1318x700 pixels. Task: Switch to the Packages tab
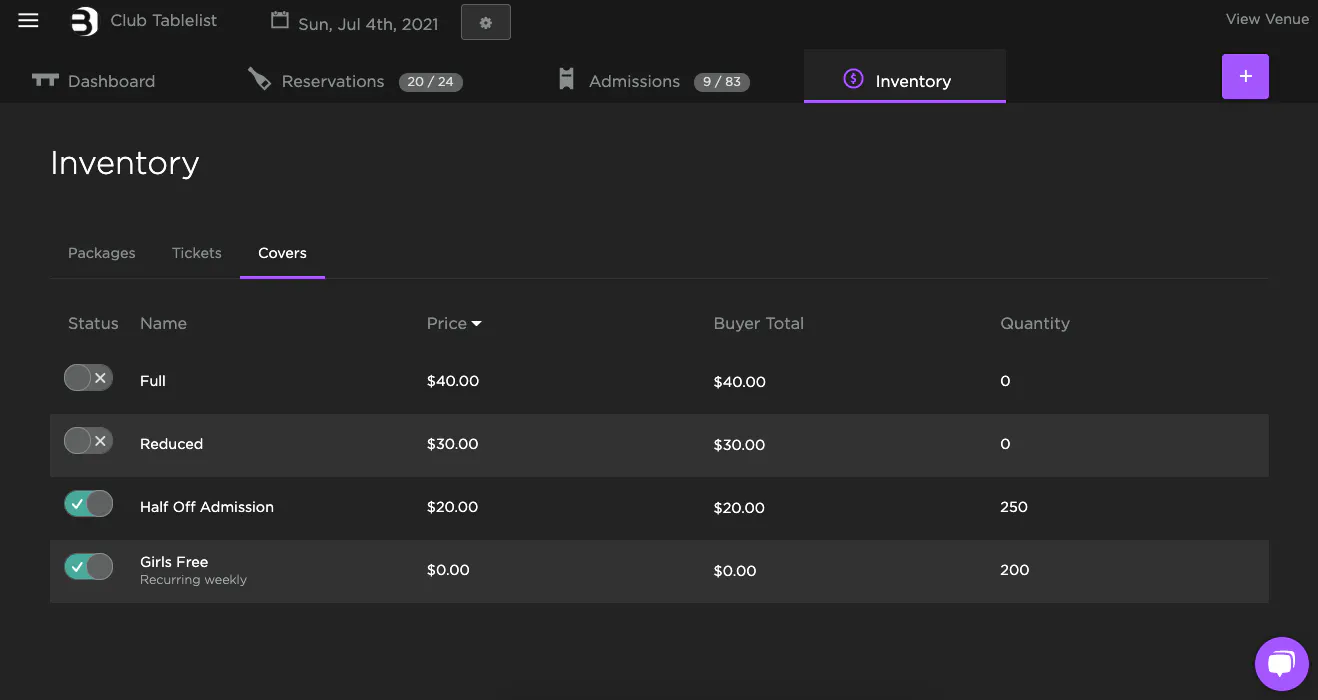102,253
